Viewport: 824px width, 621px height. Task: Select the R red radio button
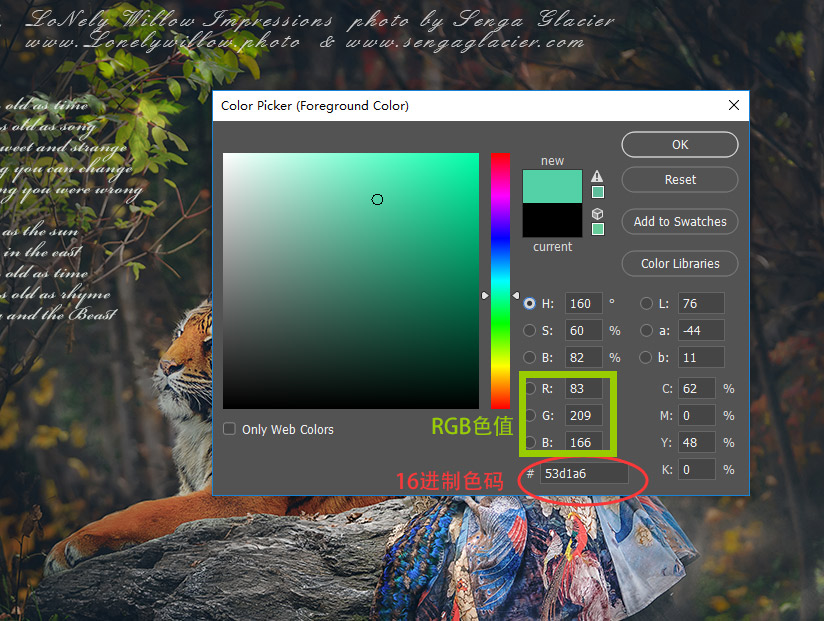tap(529, 388)
